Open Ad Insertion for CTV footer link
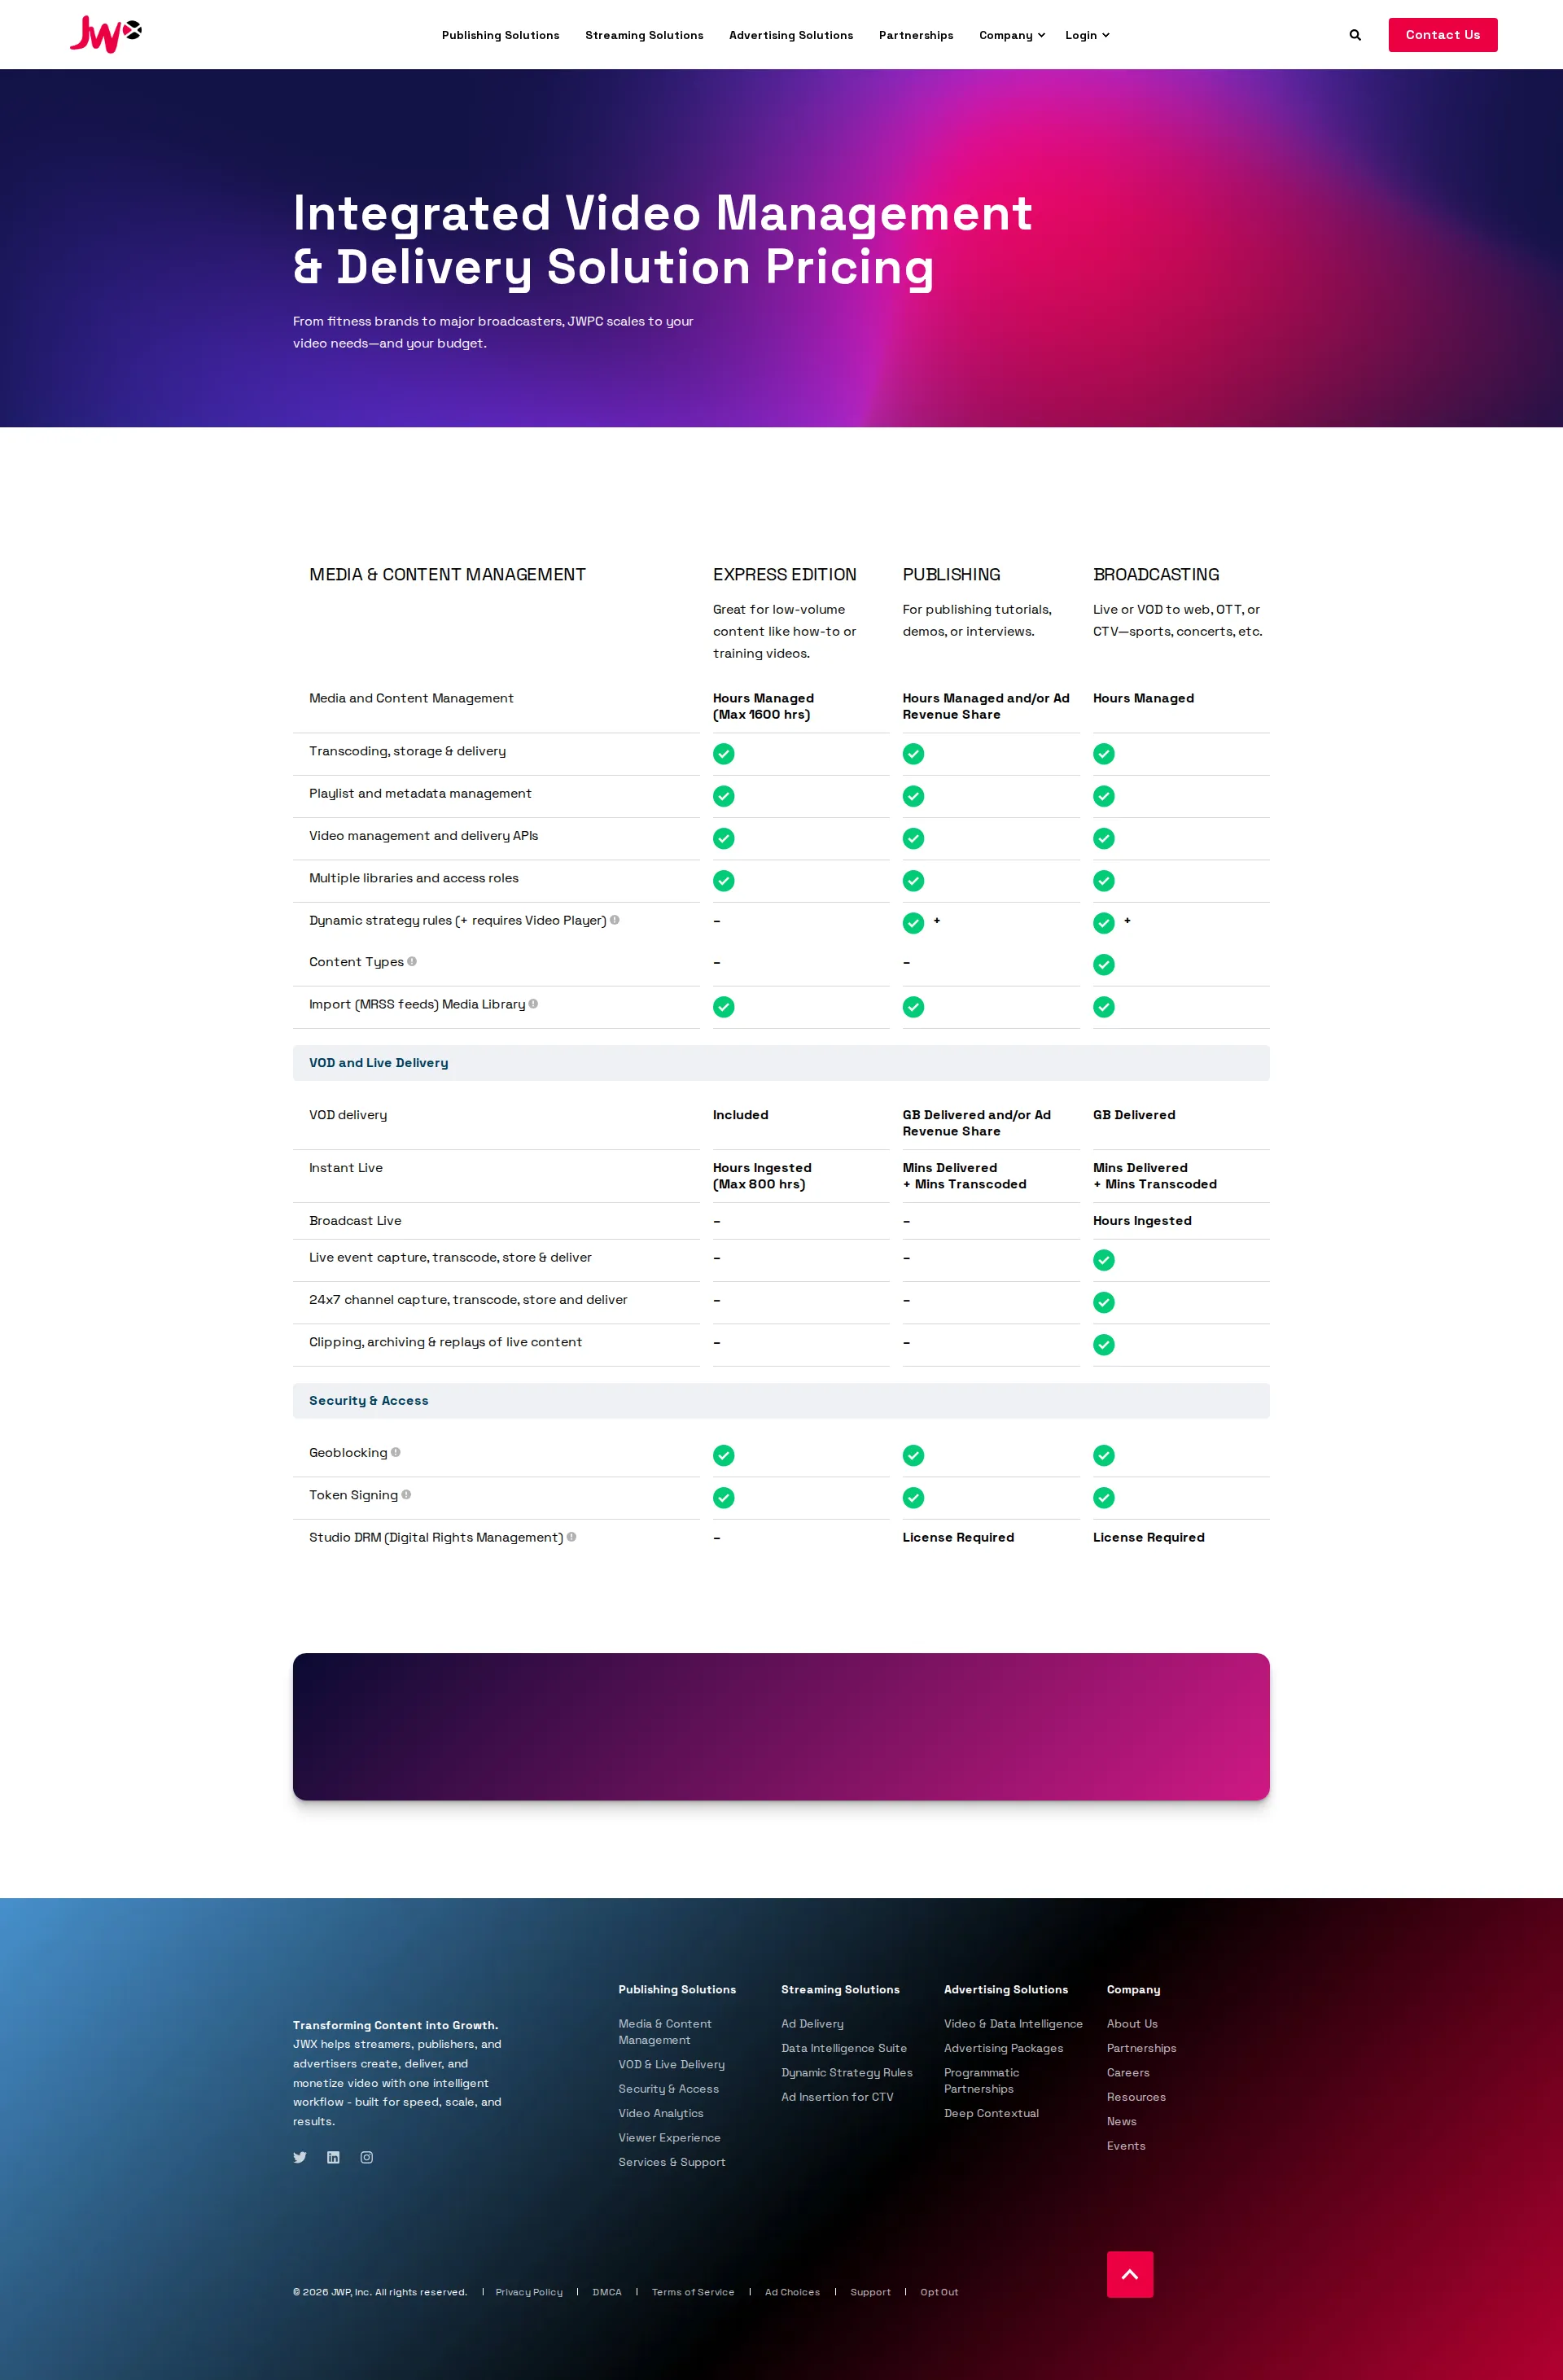Screen dimensions: 1563x2380 click(837, 2097)
